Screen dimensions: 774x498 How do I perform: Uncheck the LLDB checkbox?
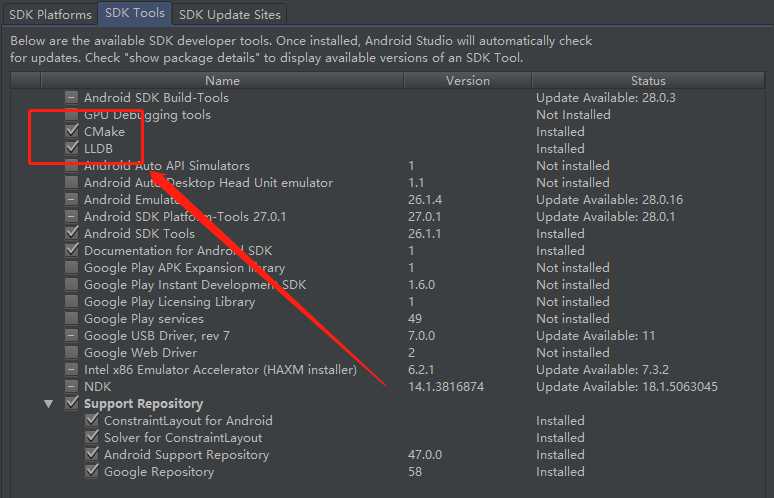pos(72,148)
